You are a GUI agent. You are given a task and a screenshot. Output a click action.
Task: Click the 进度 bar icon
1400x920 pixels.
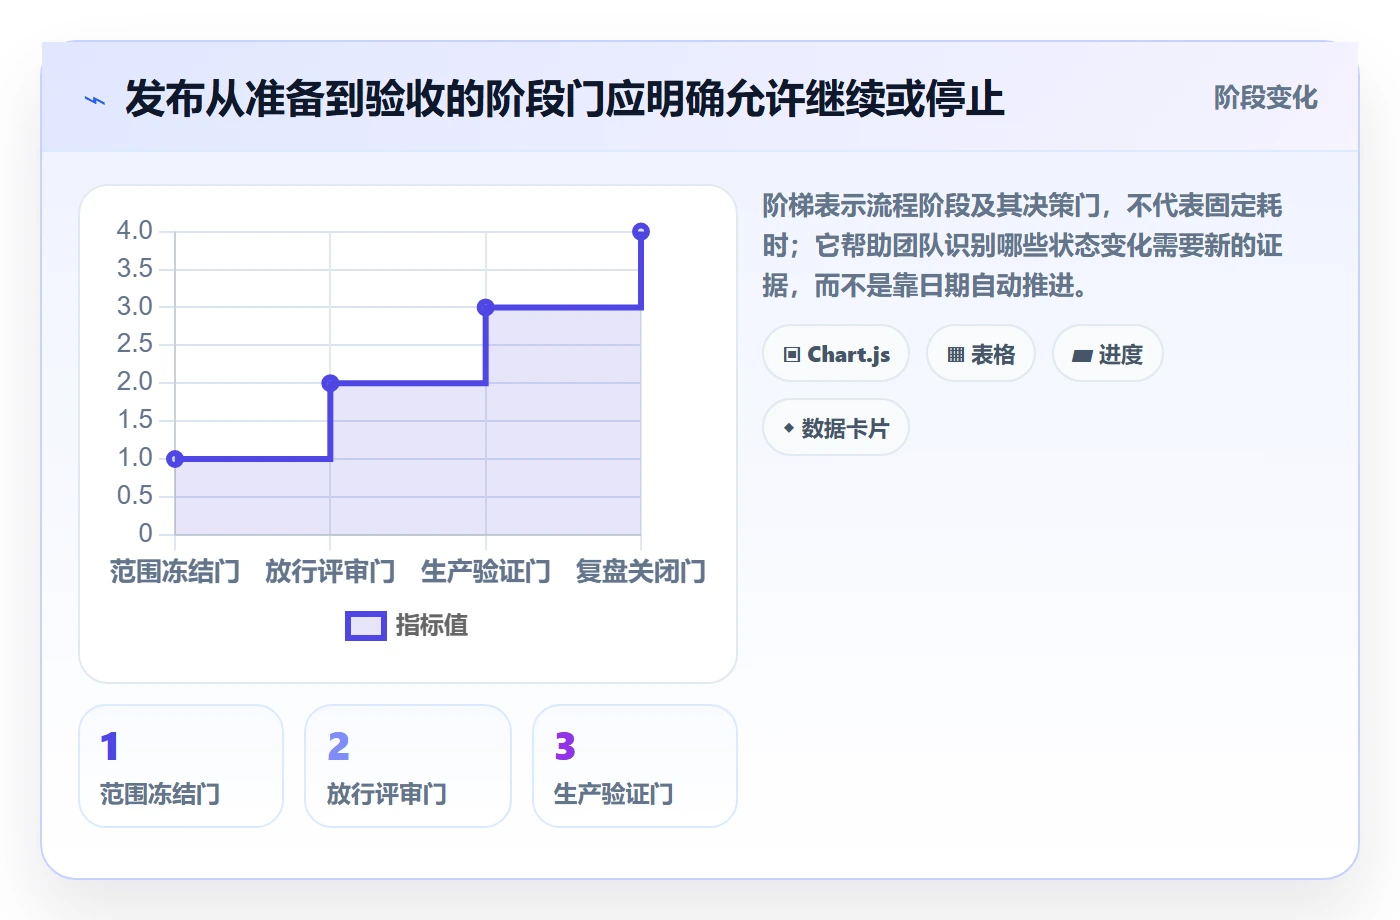[1082, 355]
